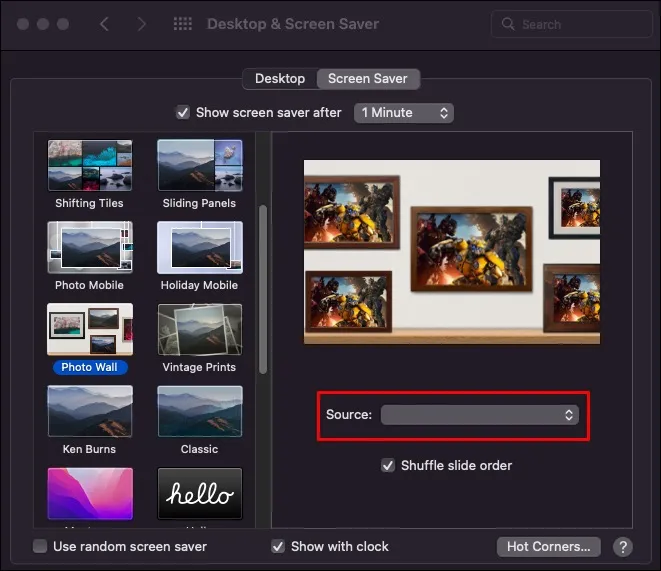The width and height of the screenshot is (661, 571).
Task: Click the help question mark button
Action: pyautogui.click(x=623, y=547)
